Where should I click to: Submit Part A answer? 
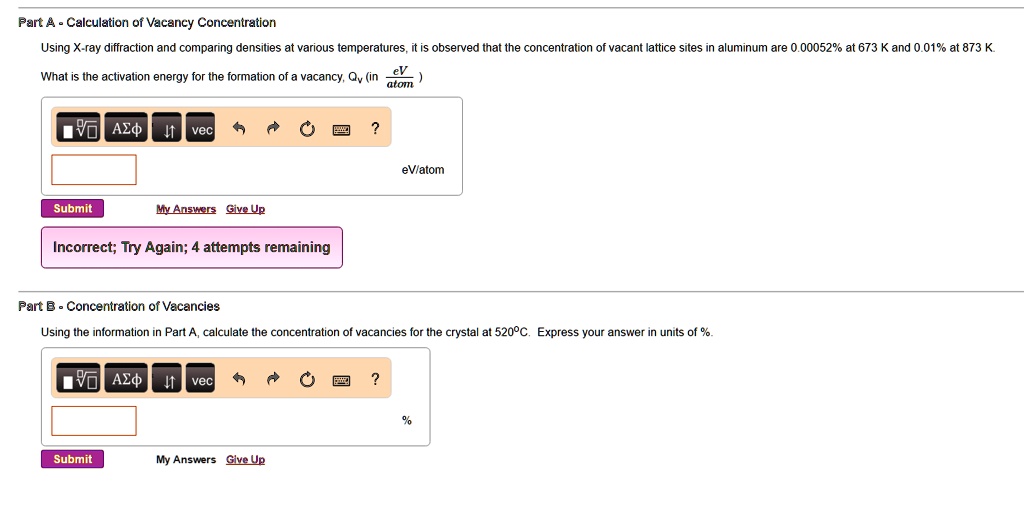point(72,208)
